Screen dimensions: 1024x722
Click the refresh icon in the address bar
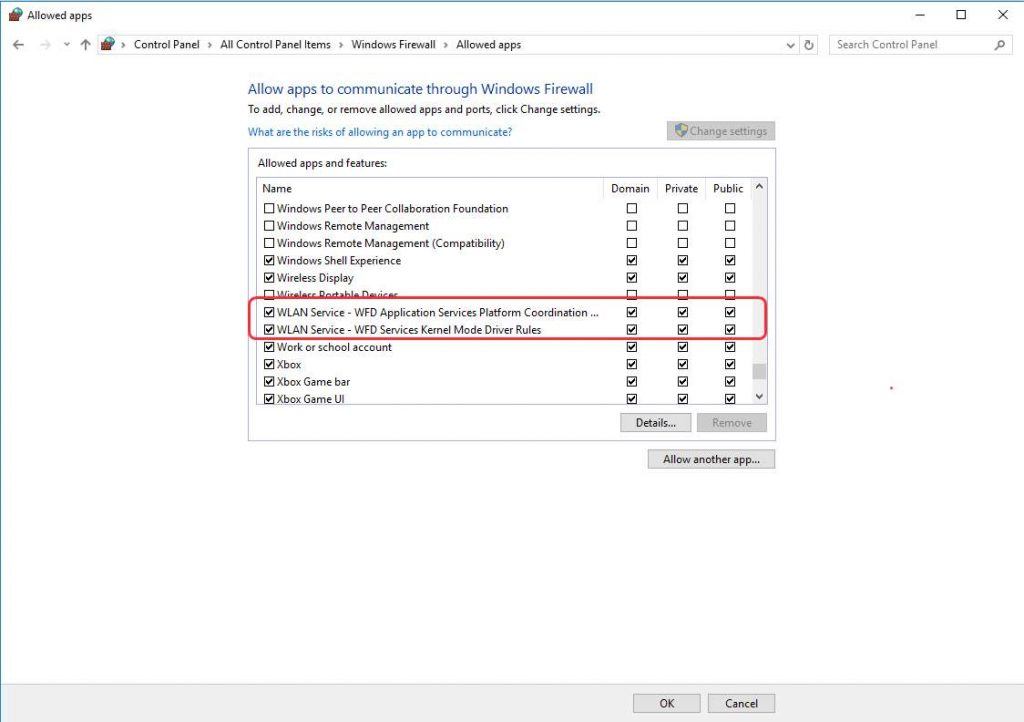click(808, 44)
